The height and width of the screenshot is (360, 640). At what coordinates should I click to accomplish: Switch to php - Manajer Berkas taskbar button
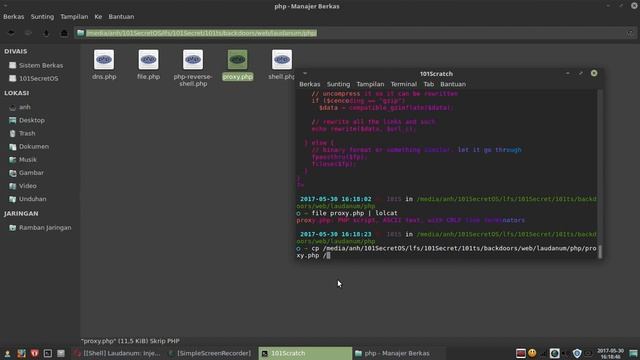click(398, 353)
